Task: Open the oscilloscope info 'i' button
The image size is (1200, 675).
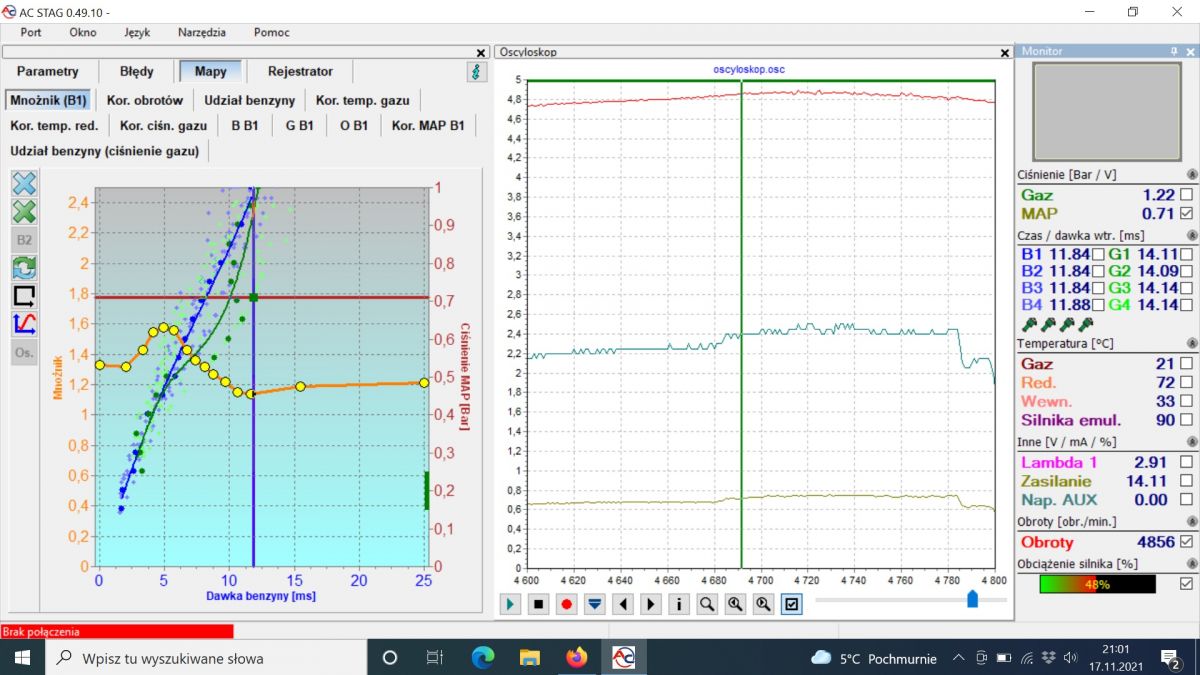Action: click(679, 604)
